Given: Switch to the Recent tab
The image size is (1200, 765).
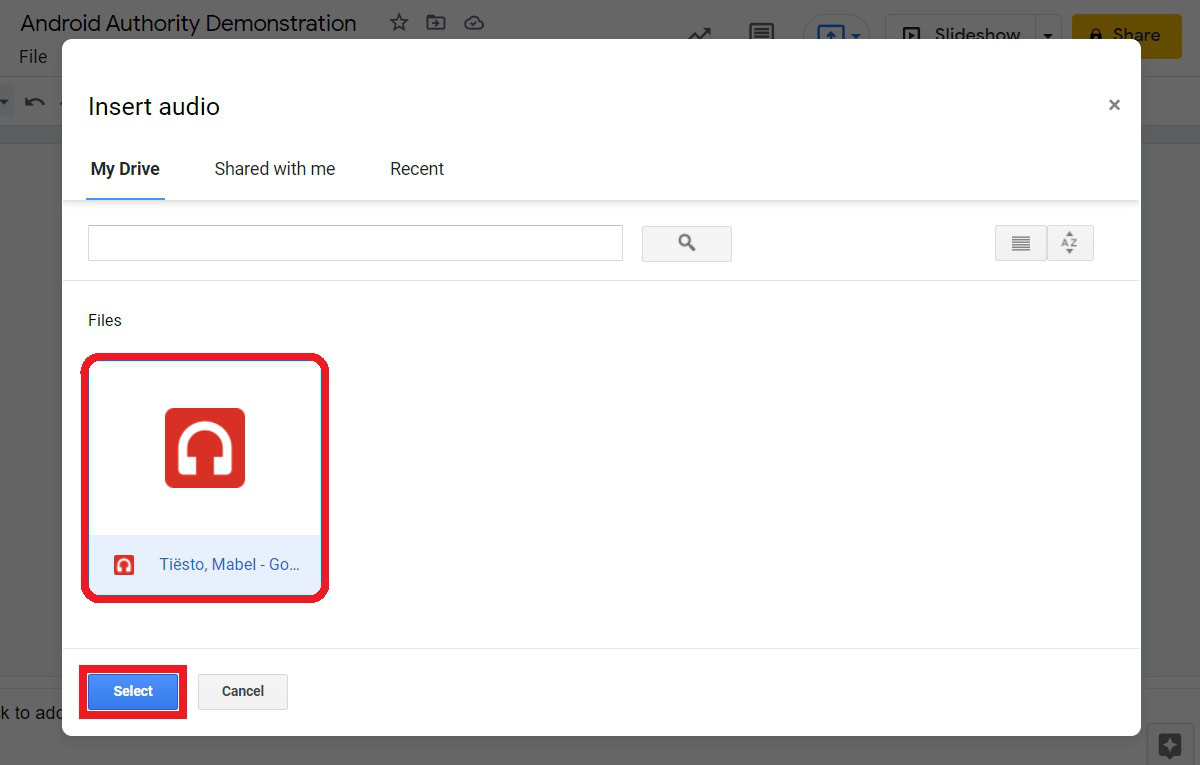Looking at the screenshot, I should [x=417, y=169].
